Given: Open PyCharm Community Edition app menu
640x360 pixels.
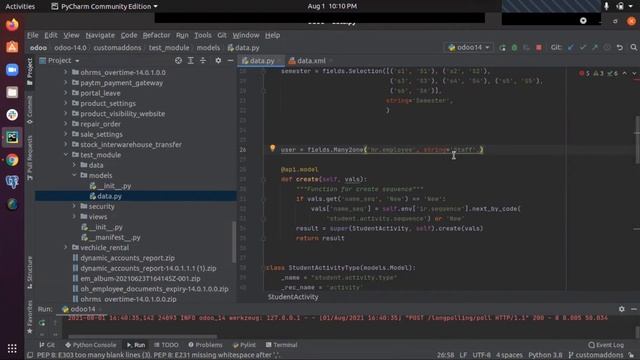Looking at the screenshot, I should (104, 6).
